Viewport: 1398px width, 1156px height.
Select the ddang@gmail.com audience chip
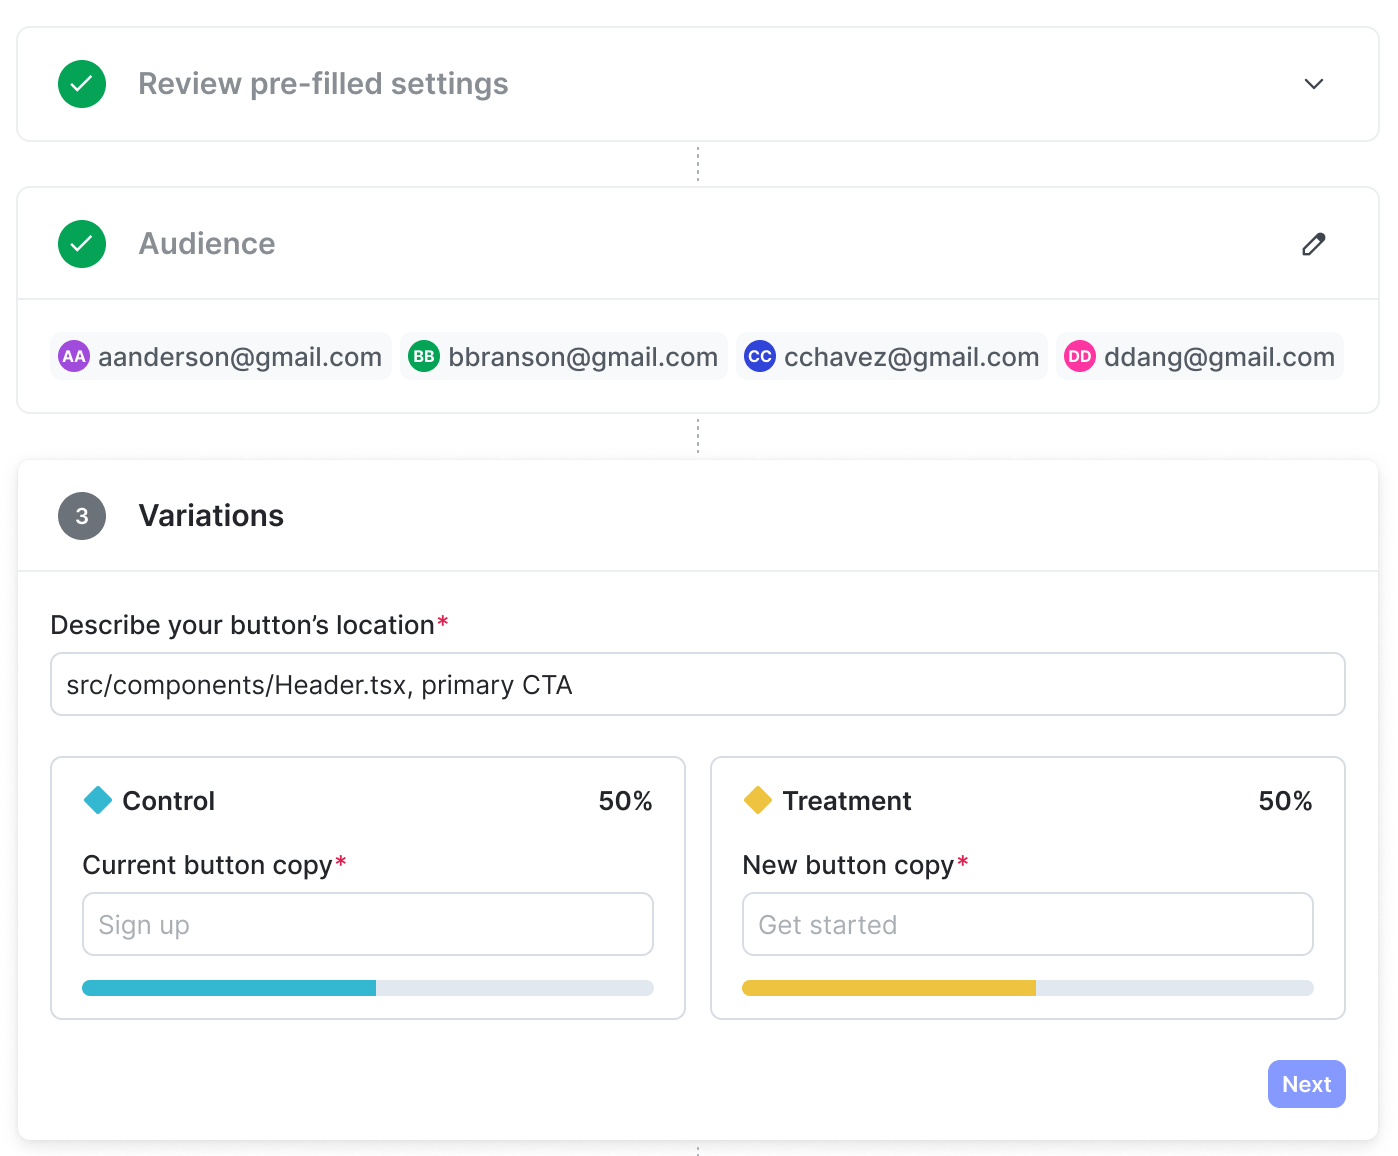[1200, 356]
